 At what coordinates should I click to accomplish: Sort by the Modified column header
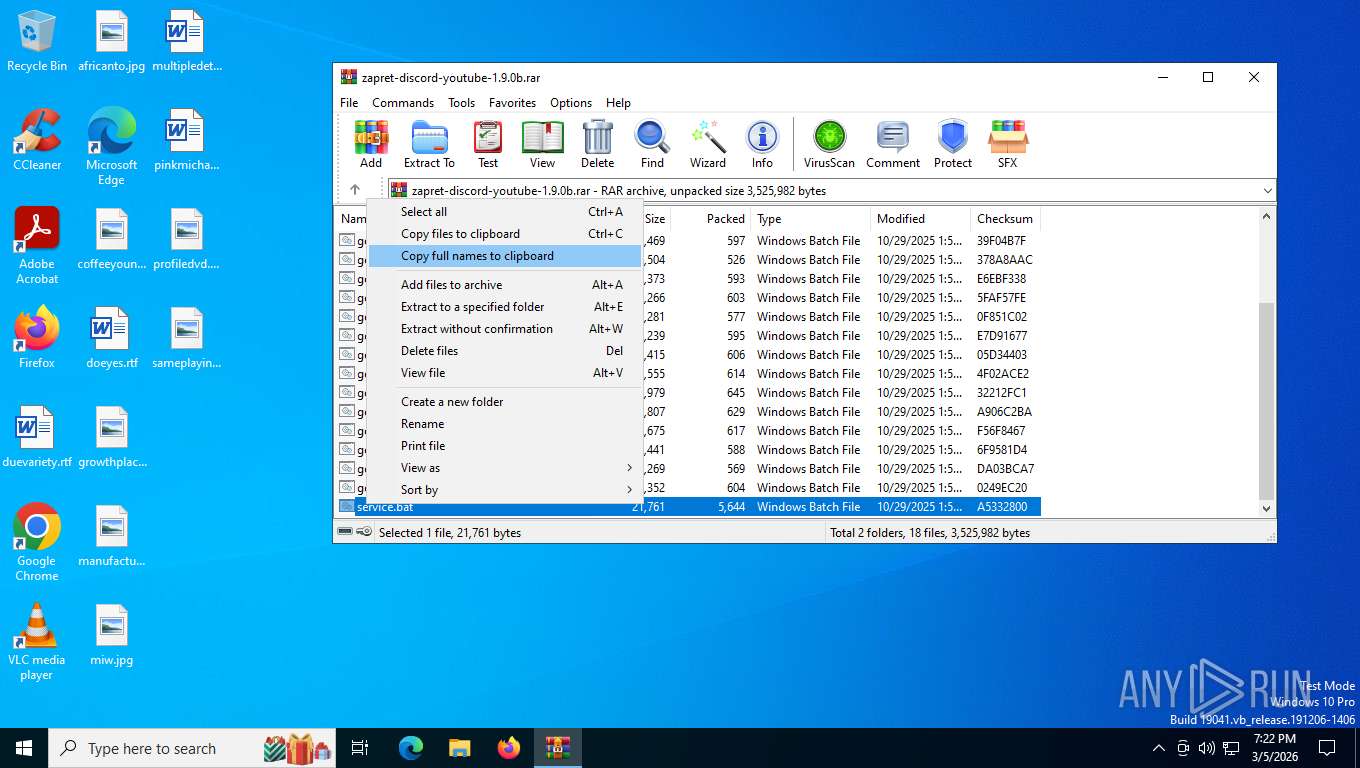pyautogui.click(x=920, y=219)
